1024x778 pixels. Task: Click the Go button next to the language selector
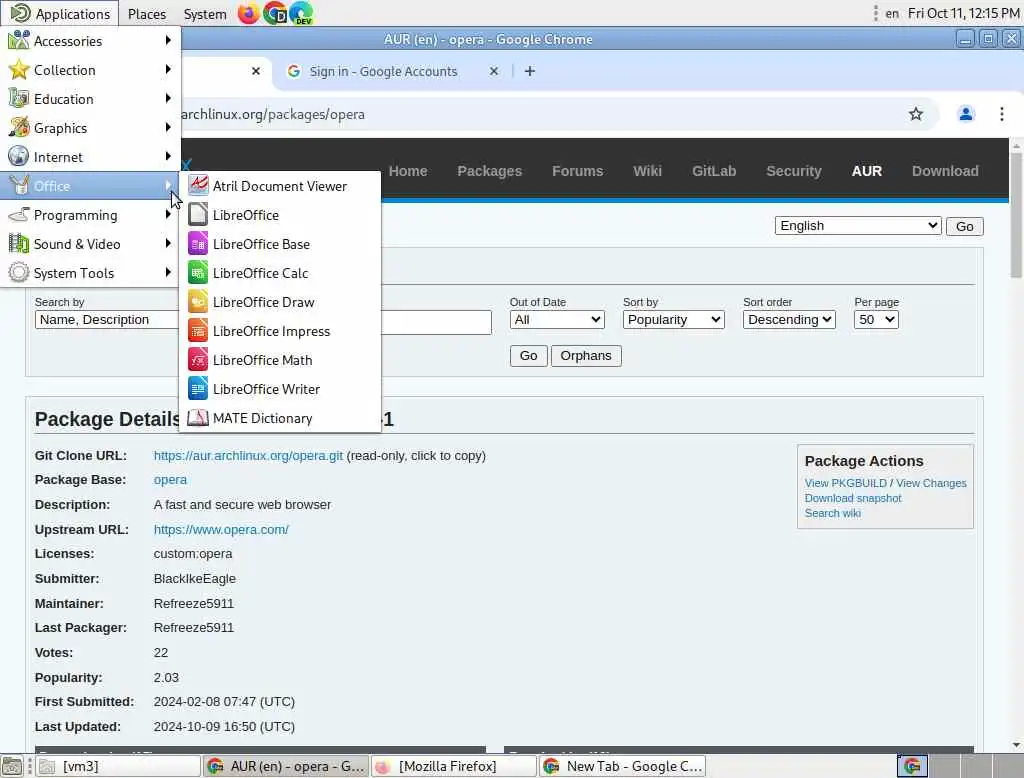(965, 226)
